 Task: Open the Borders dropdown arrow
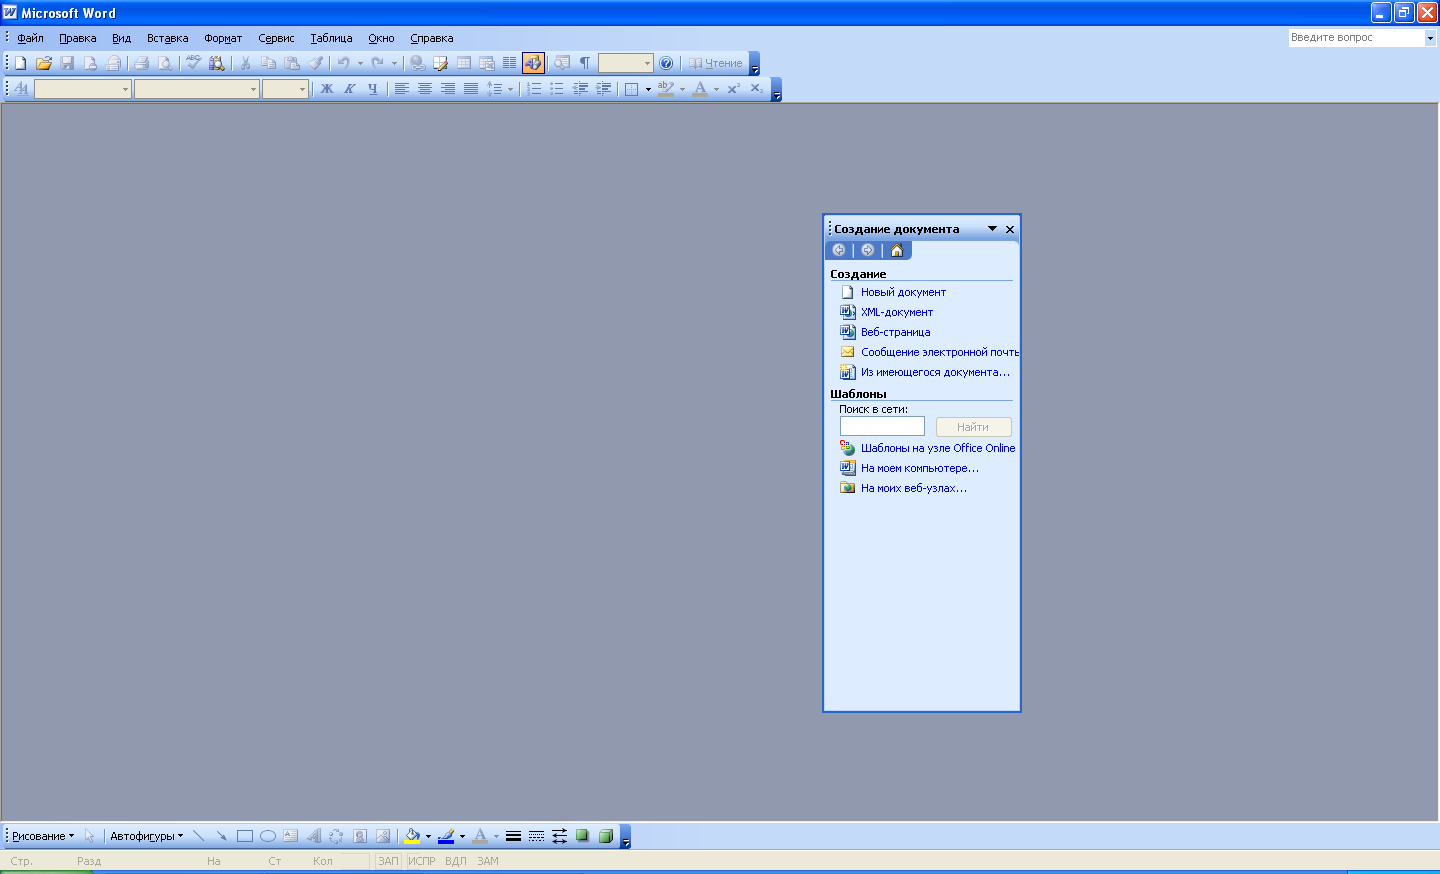pyautogui.click(x=648, y=89)
